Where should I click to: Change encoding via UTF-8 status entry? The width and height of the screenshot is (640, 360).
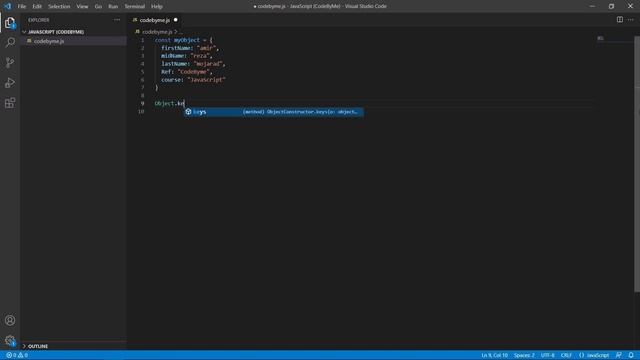click(547, 355)
